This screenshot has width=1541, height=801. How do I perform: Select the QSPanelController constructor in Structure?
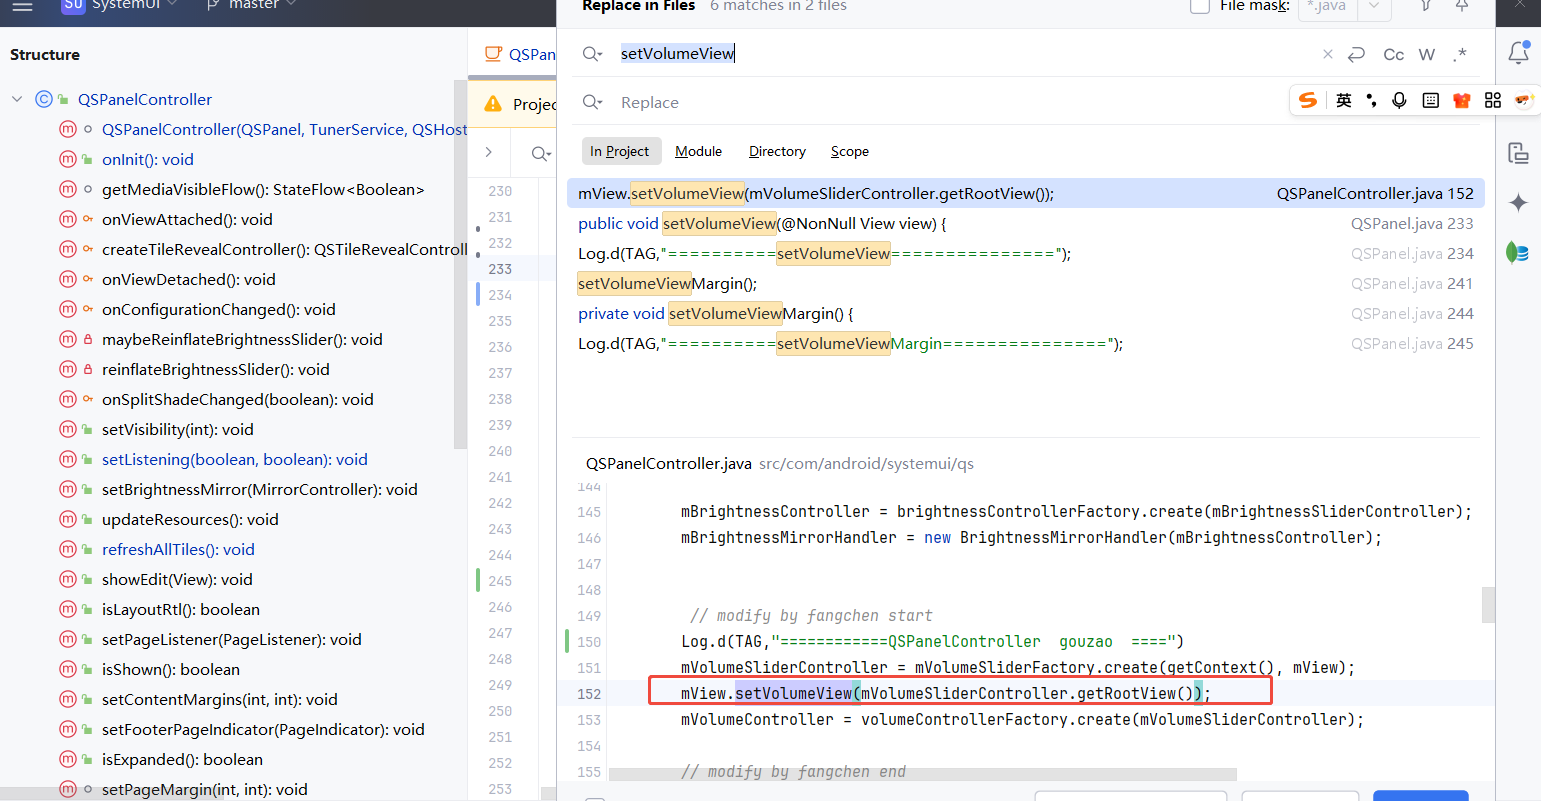pos(284,129)
